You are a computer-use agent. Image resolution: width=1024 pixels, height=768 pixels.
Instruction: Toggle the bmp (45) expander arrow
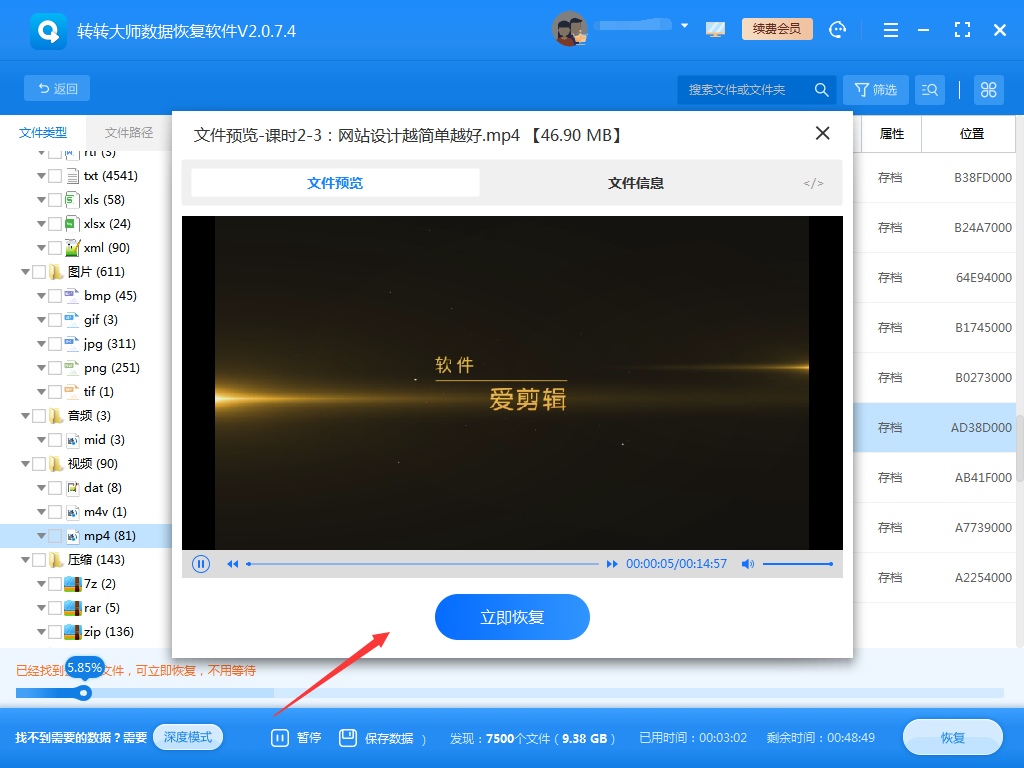pos(41,296)
